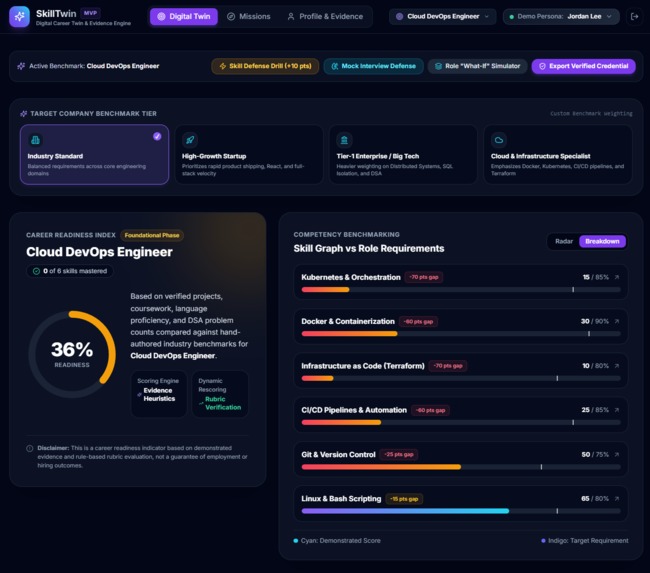The width and height of the screenshot is (650, 573).
Task: Click the Git & Version Control progress bar
Action: pyautogui.click(x=461, y=467)
